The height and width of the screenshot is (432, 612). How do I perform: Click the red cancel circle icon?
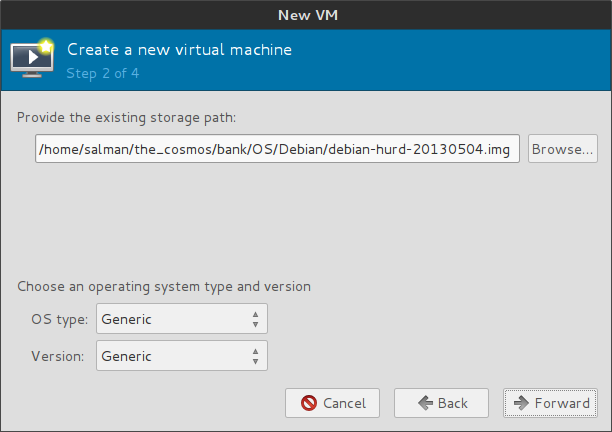pyautogui.click(x=309, y=403)
